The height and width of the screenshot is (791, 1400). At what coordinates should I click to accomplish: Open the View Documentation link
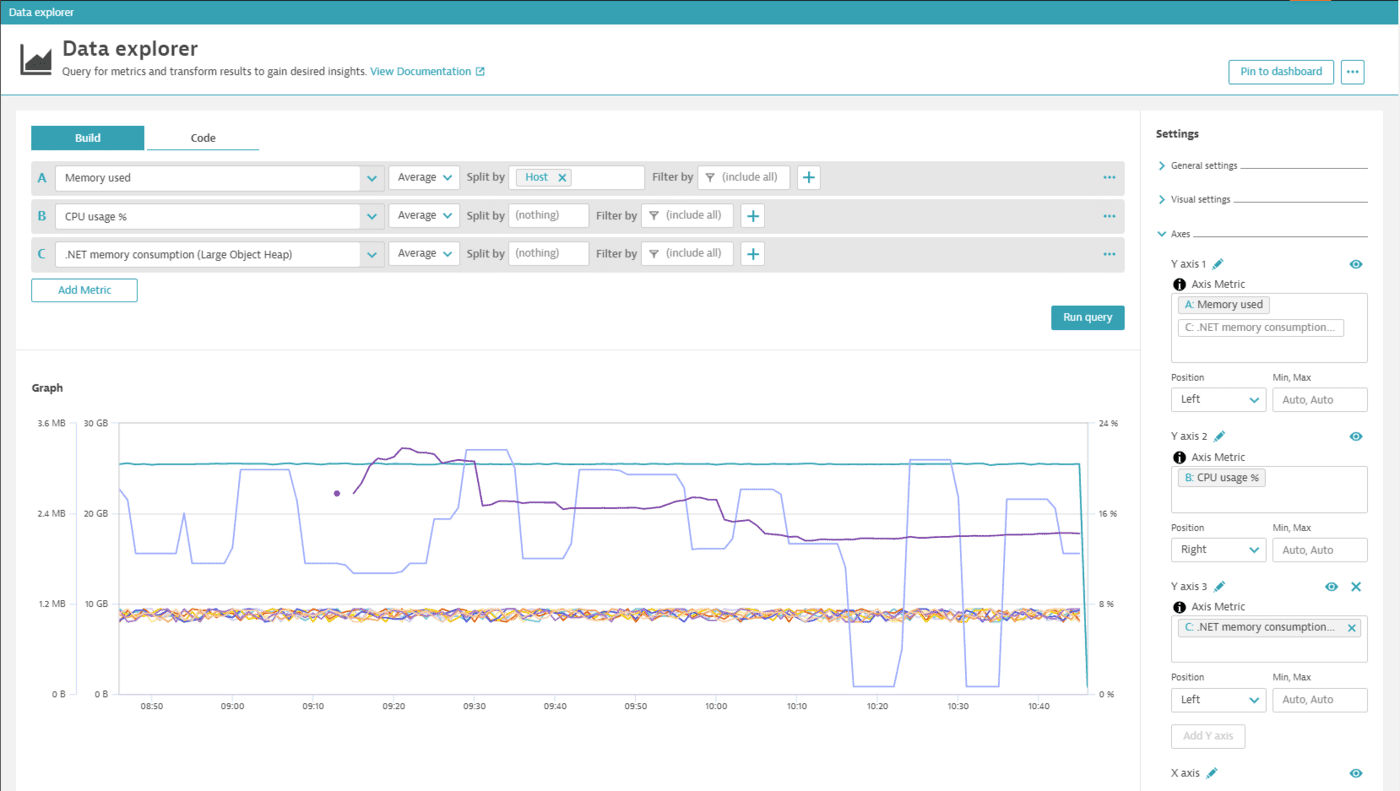click(x=420, y=71)
